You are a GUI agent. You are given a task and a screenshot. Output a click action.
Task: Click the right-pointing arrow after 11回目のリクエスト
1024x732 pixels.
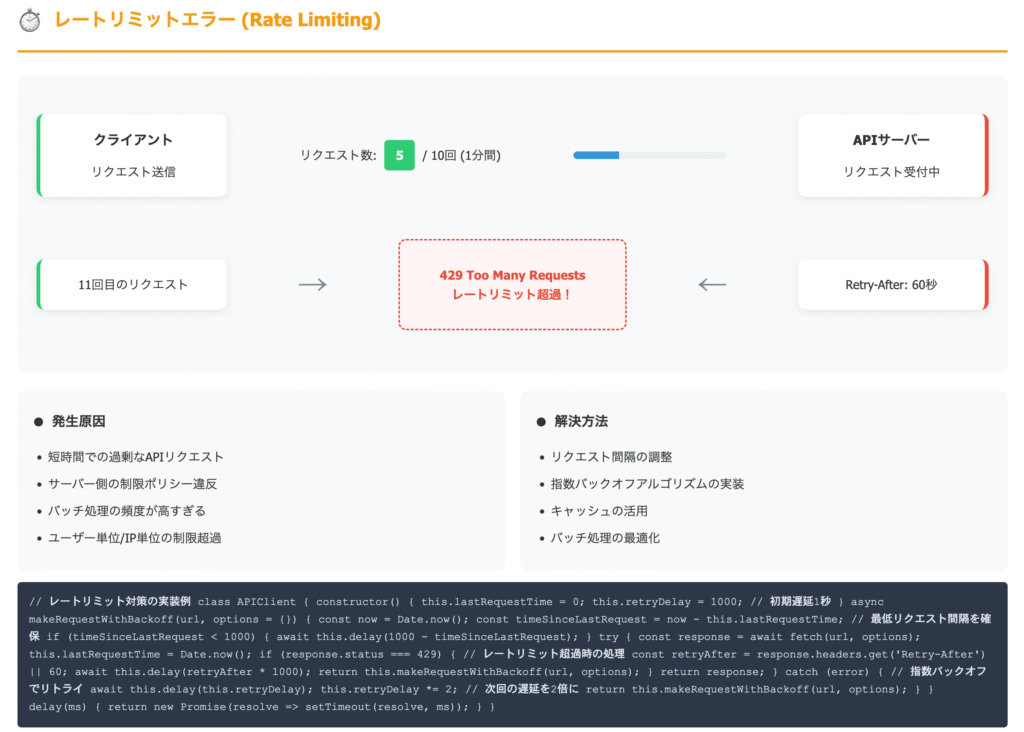[313, 285]
